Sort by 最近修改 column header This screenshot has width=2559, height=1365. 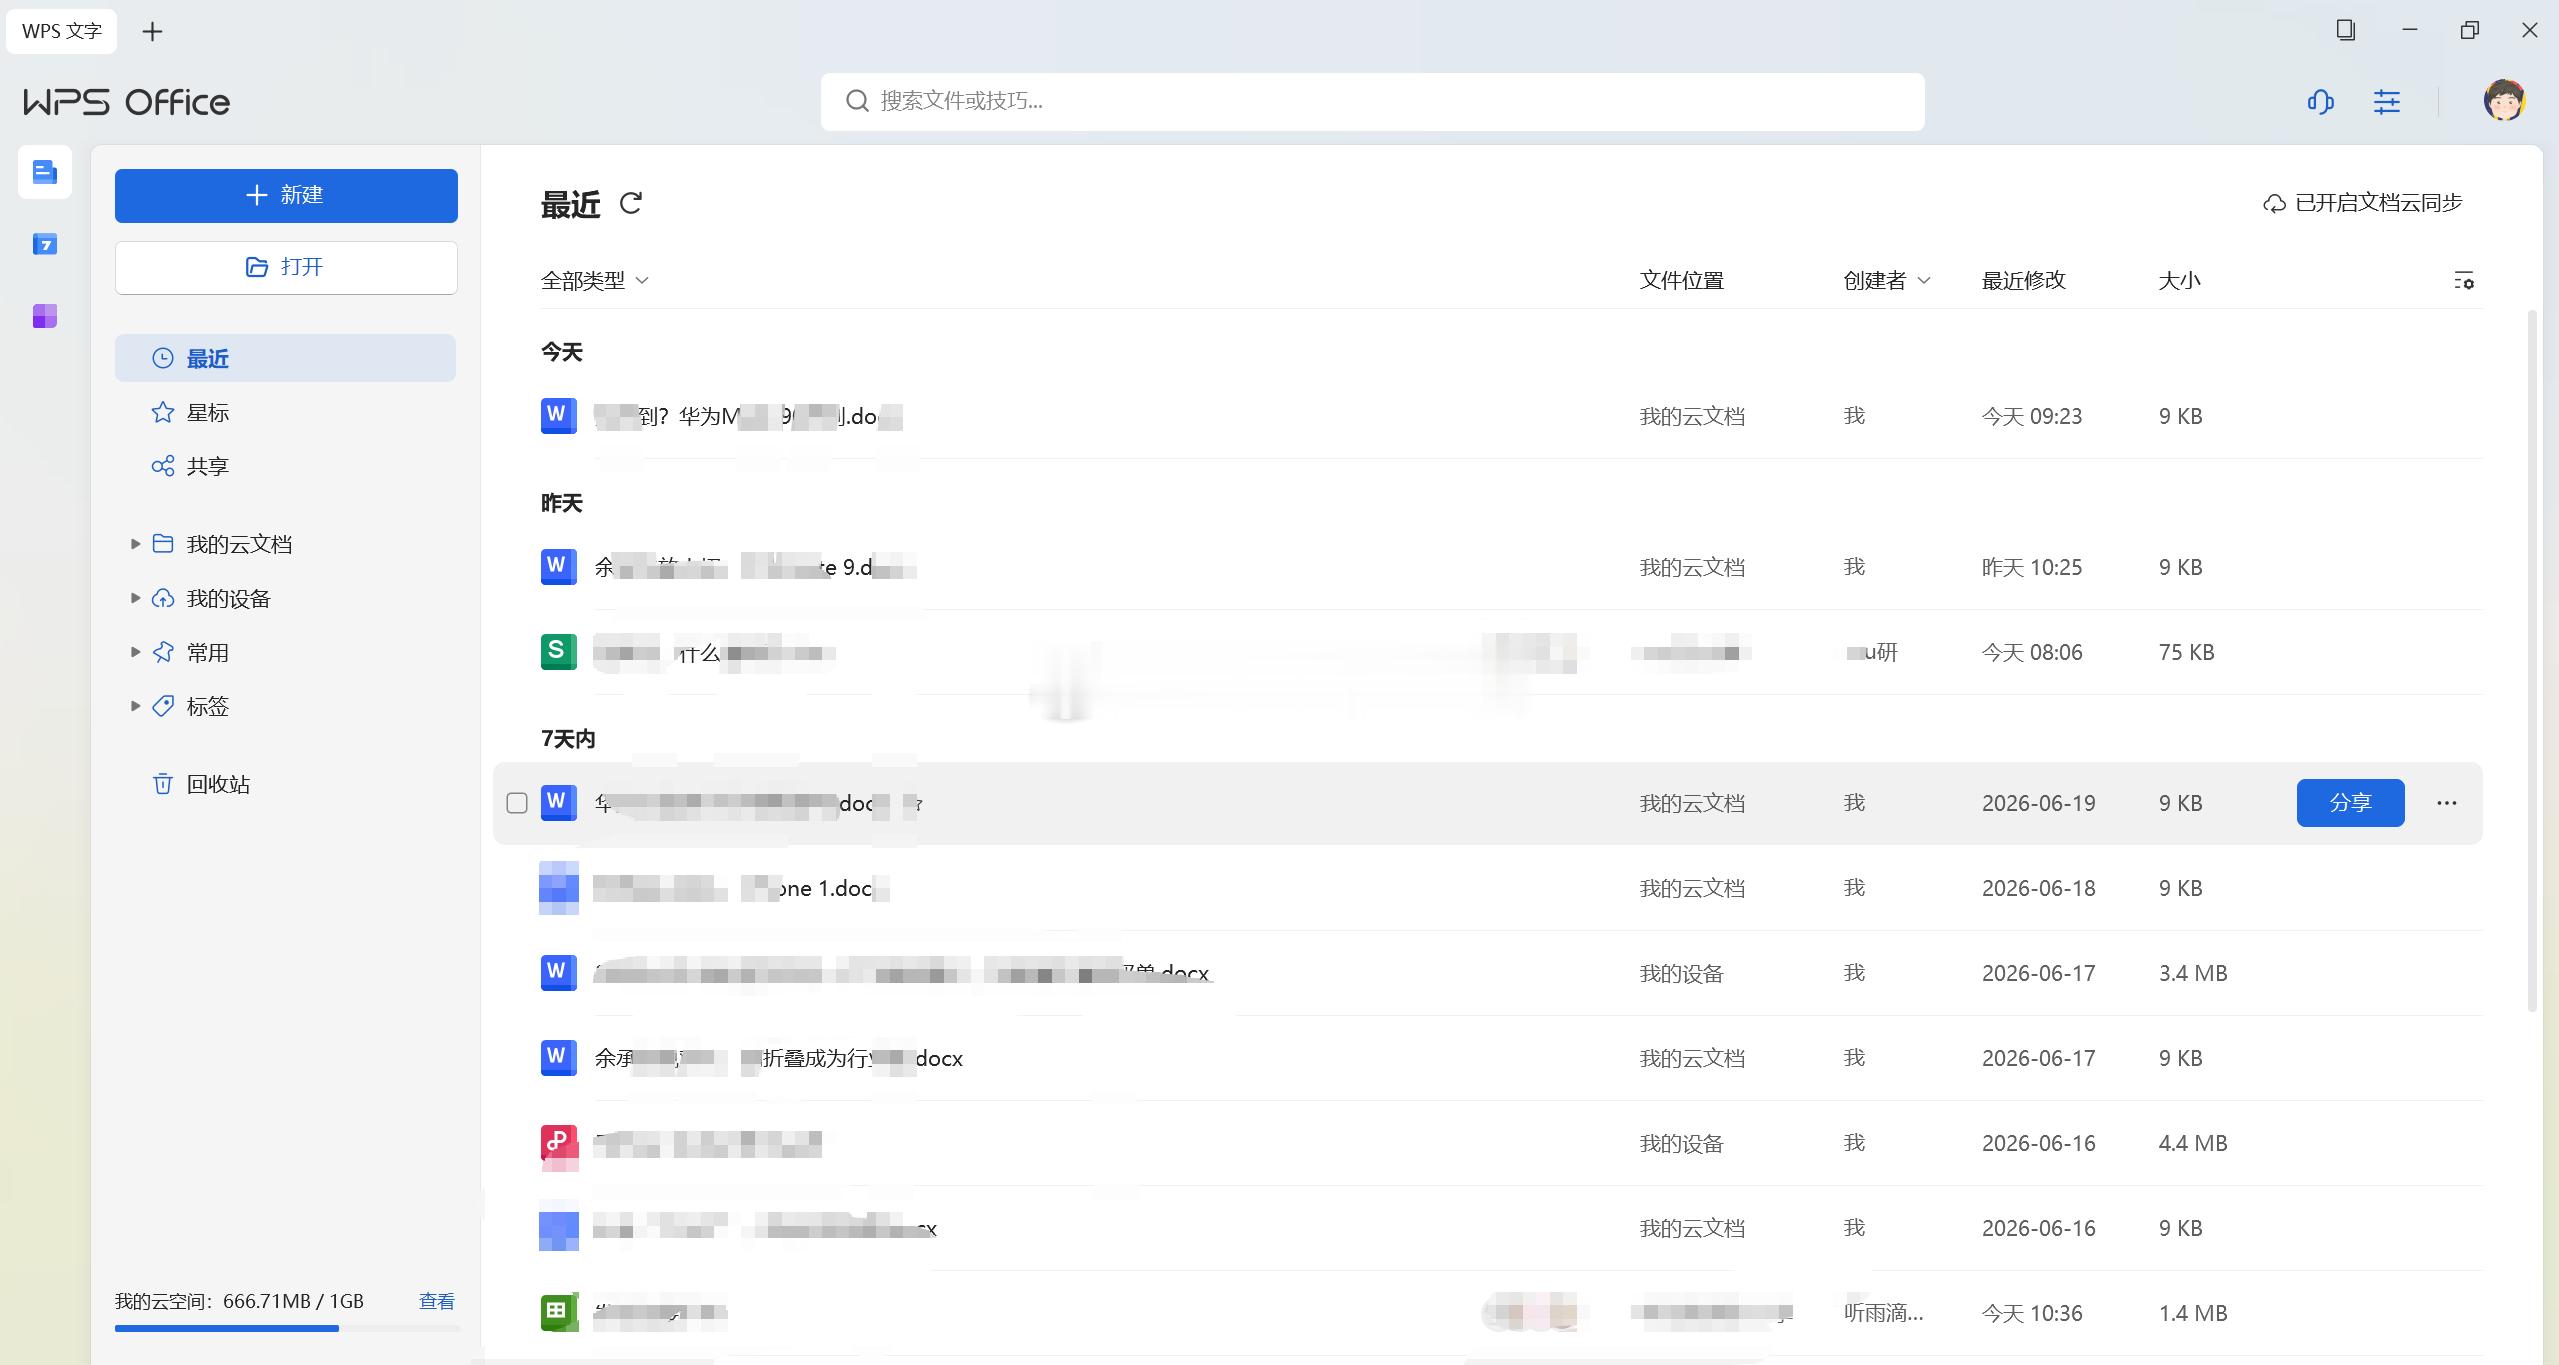pyautogui.click(x=2024, y=281)
